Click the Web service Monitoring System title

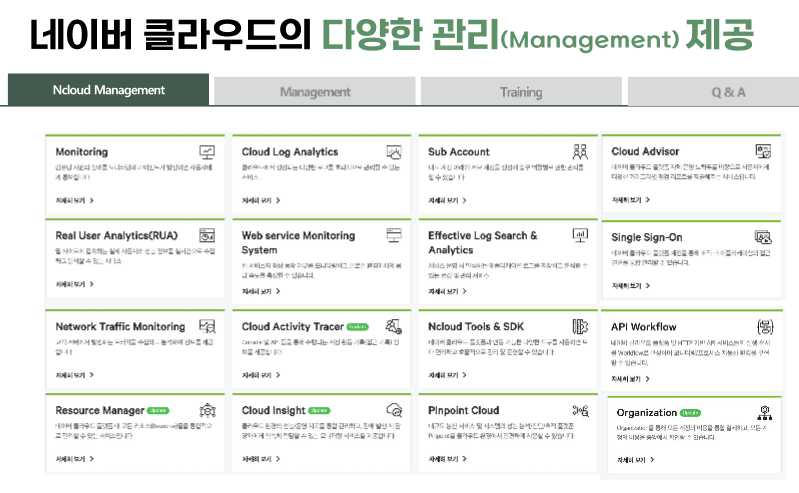pos(298,243)
